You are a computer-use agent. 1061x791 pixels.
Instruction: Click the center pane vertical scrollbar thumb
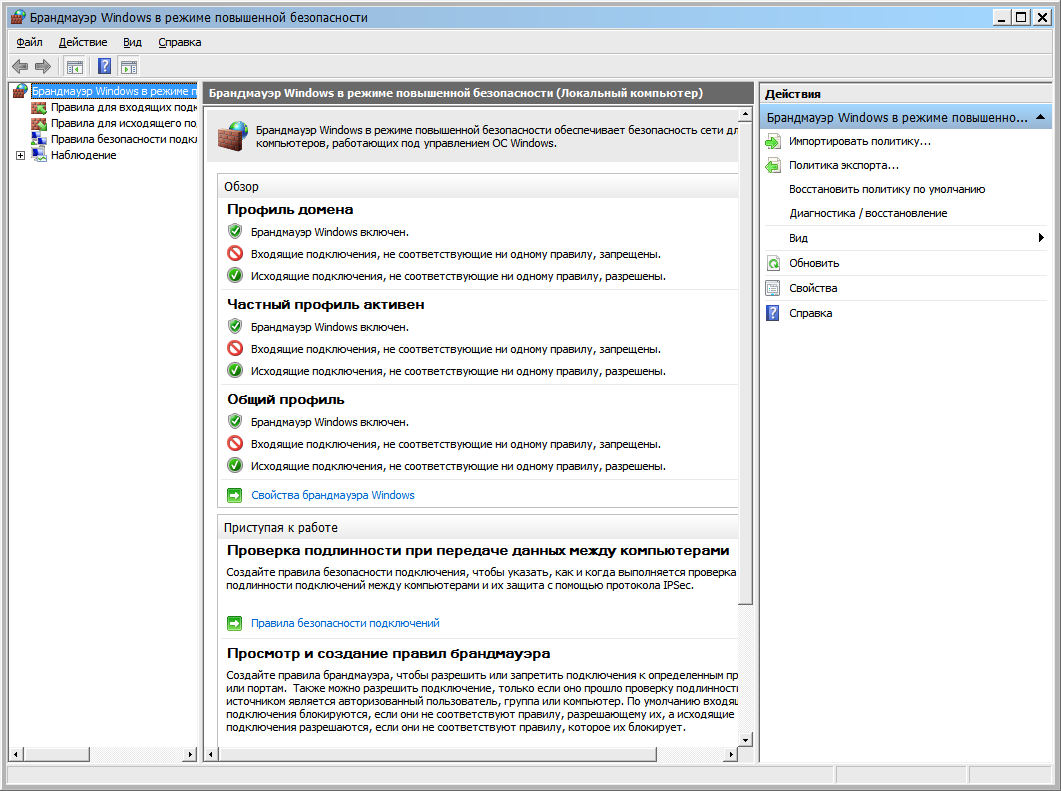[x=745, y=363]
